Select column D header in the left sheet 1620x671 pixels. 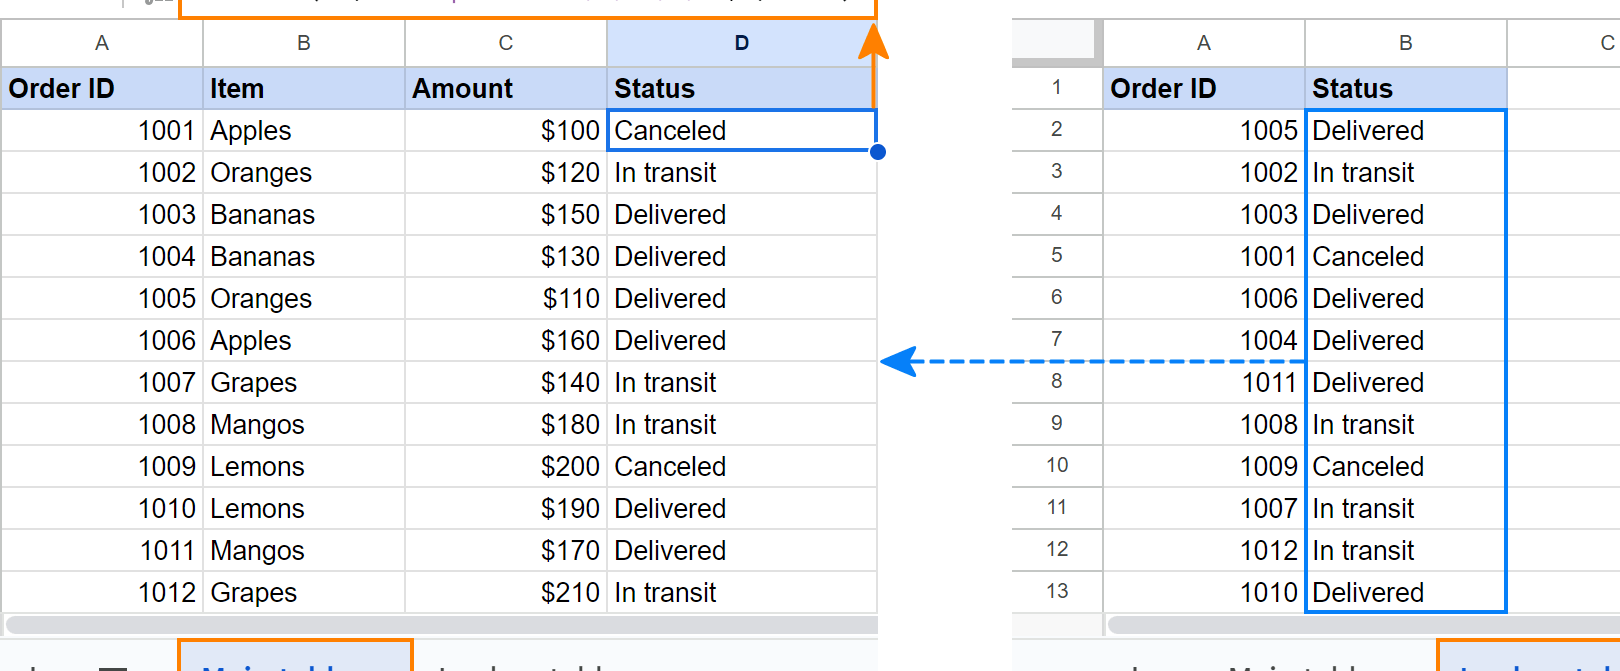coord(741,43)
